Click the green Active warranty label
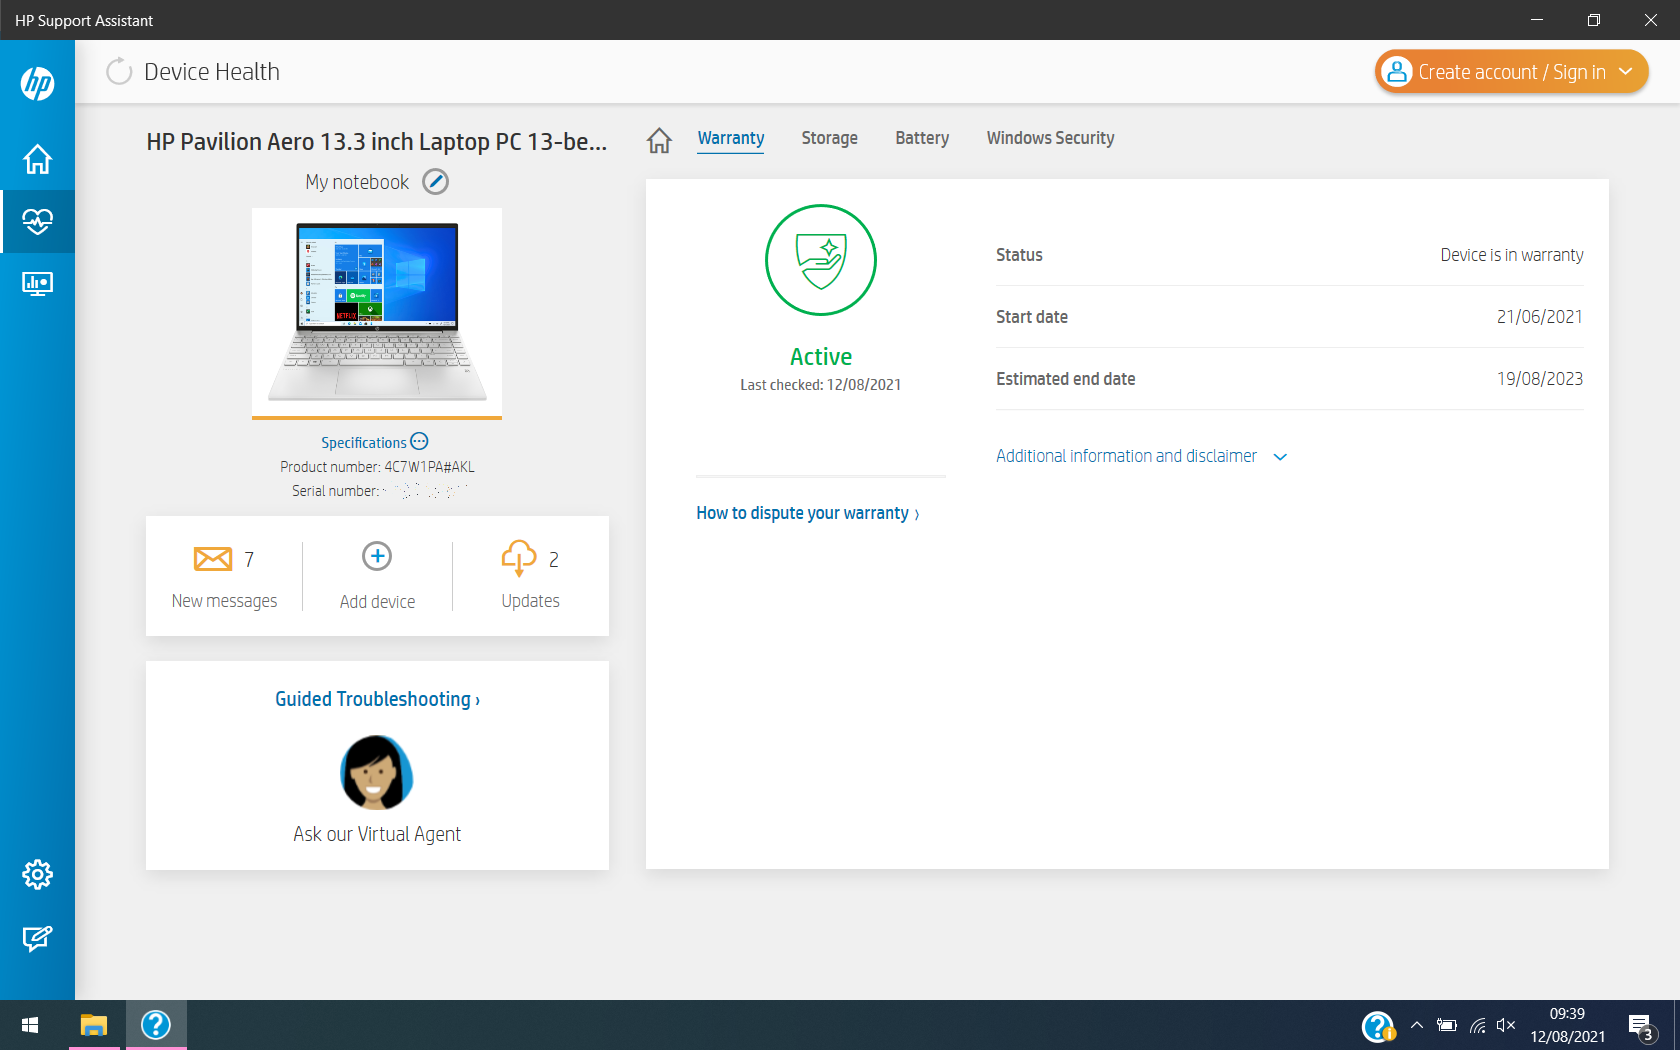Screen dimensions: 1680x1050 click(821, 357)
